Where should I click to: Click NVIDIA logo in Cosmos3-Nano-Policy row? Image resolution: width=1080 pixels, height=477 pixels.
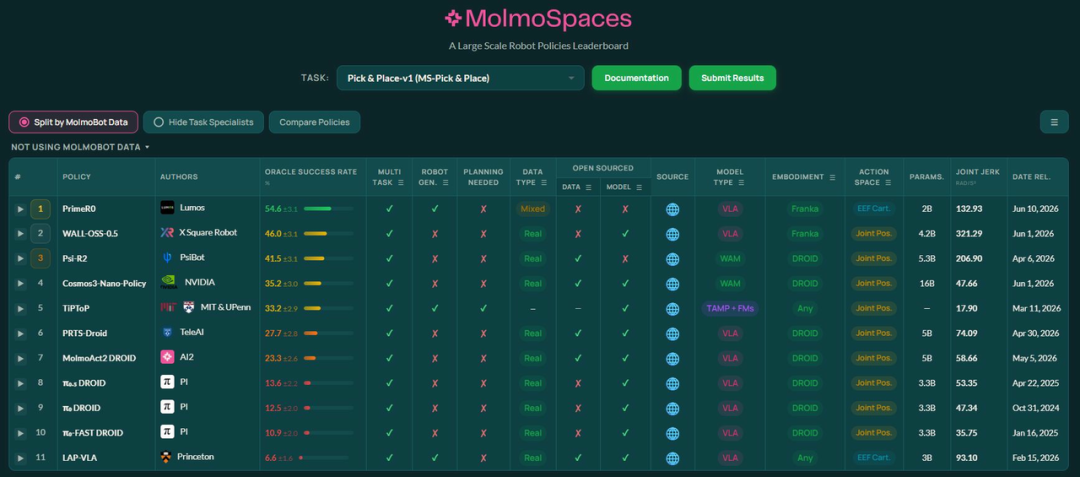click(169, 283)
